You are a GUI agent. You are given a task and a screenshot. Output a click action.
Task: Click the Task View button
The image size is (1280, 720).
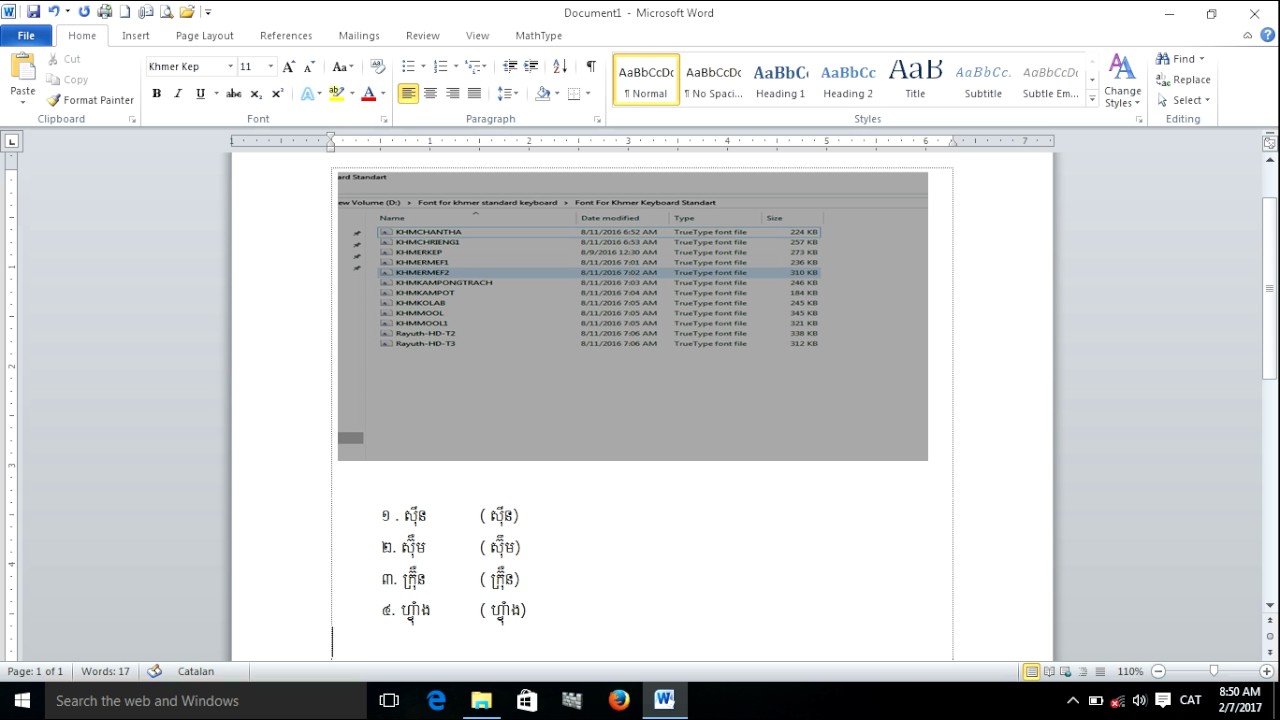[x=389, y=700]
